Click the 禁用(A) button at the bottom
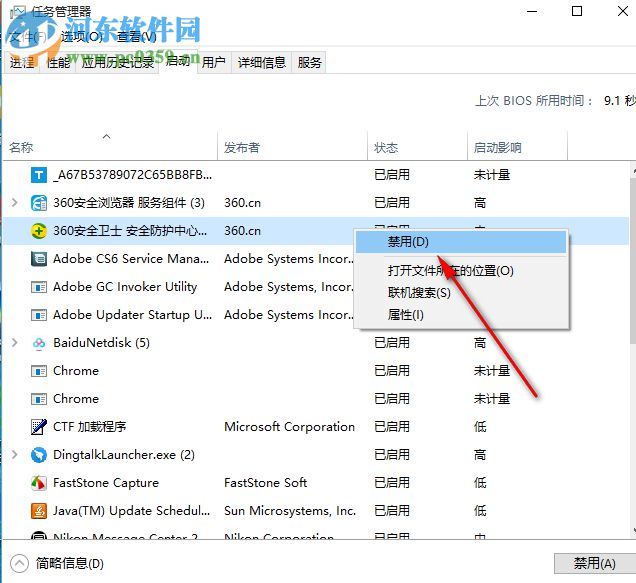Screen dimensions: 636x583 (595, 563)
